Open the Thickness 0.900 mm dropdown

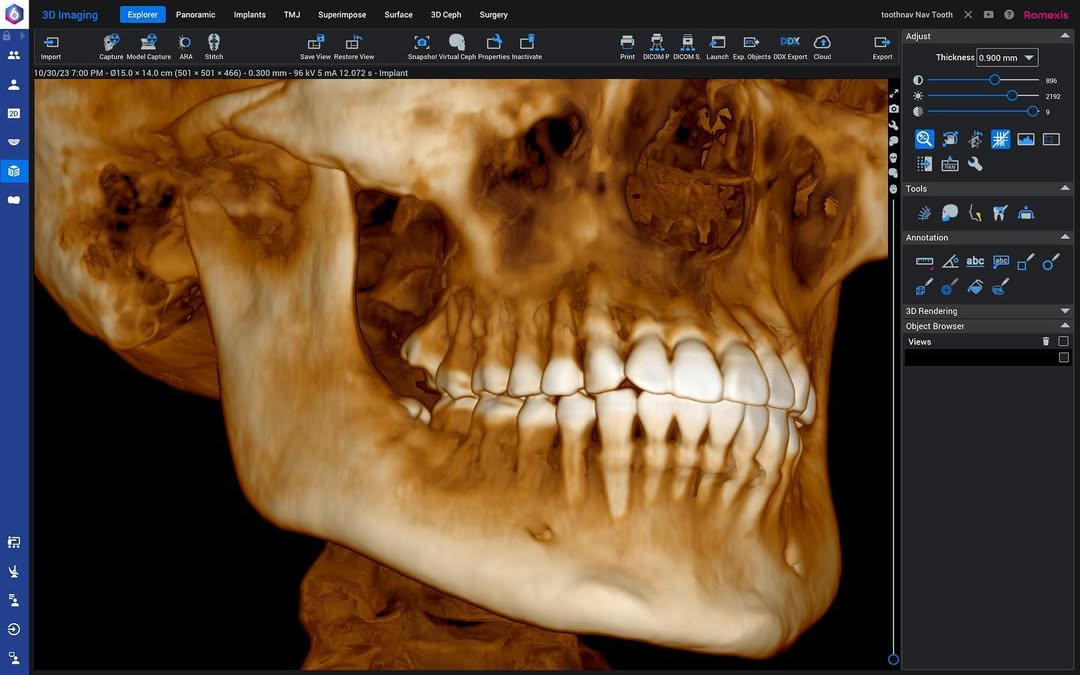(1007, 58)
